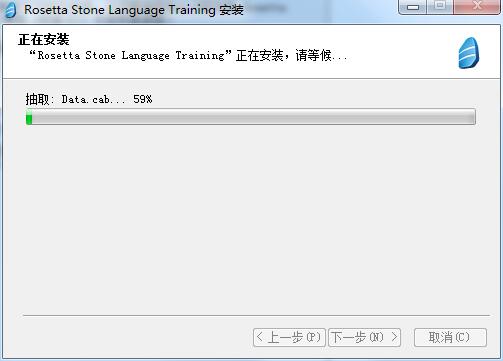Click the 59% extraction percentage text
This screenshot has height=361, width=503.
(143, 99)
